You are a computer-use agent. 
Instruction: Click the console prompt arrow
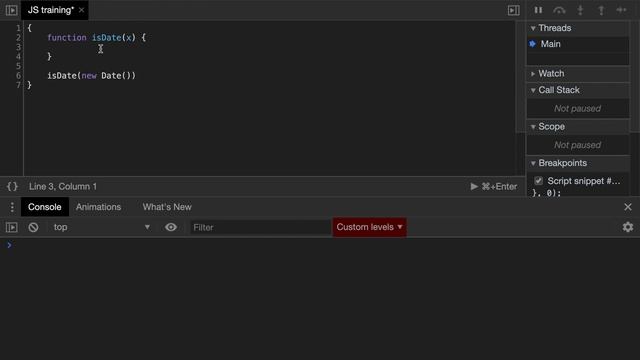coord(9,245)
